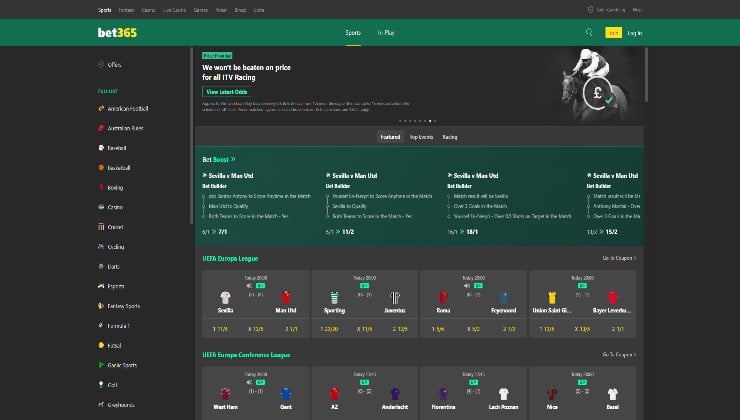Open the Boxing sport category

tap(115, 187)
